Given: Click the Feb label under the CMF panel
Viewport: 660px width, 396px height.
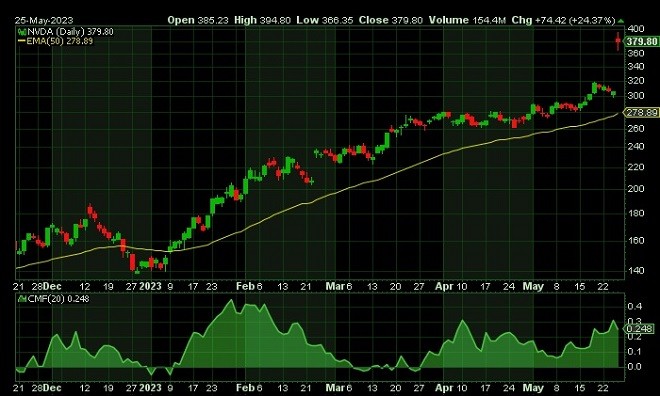Looking at the screenshot, I should point(245,388).
